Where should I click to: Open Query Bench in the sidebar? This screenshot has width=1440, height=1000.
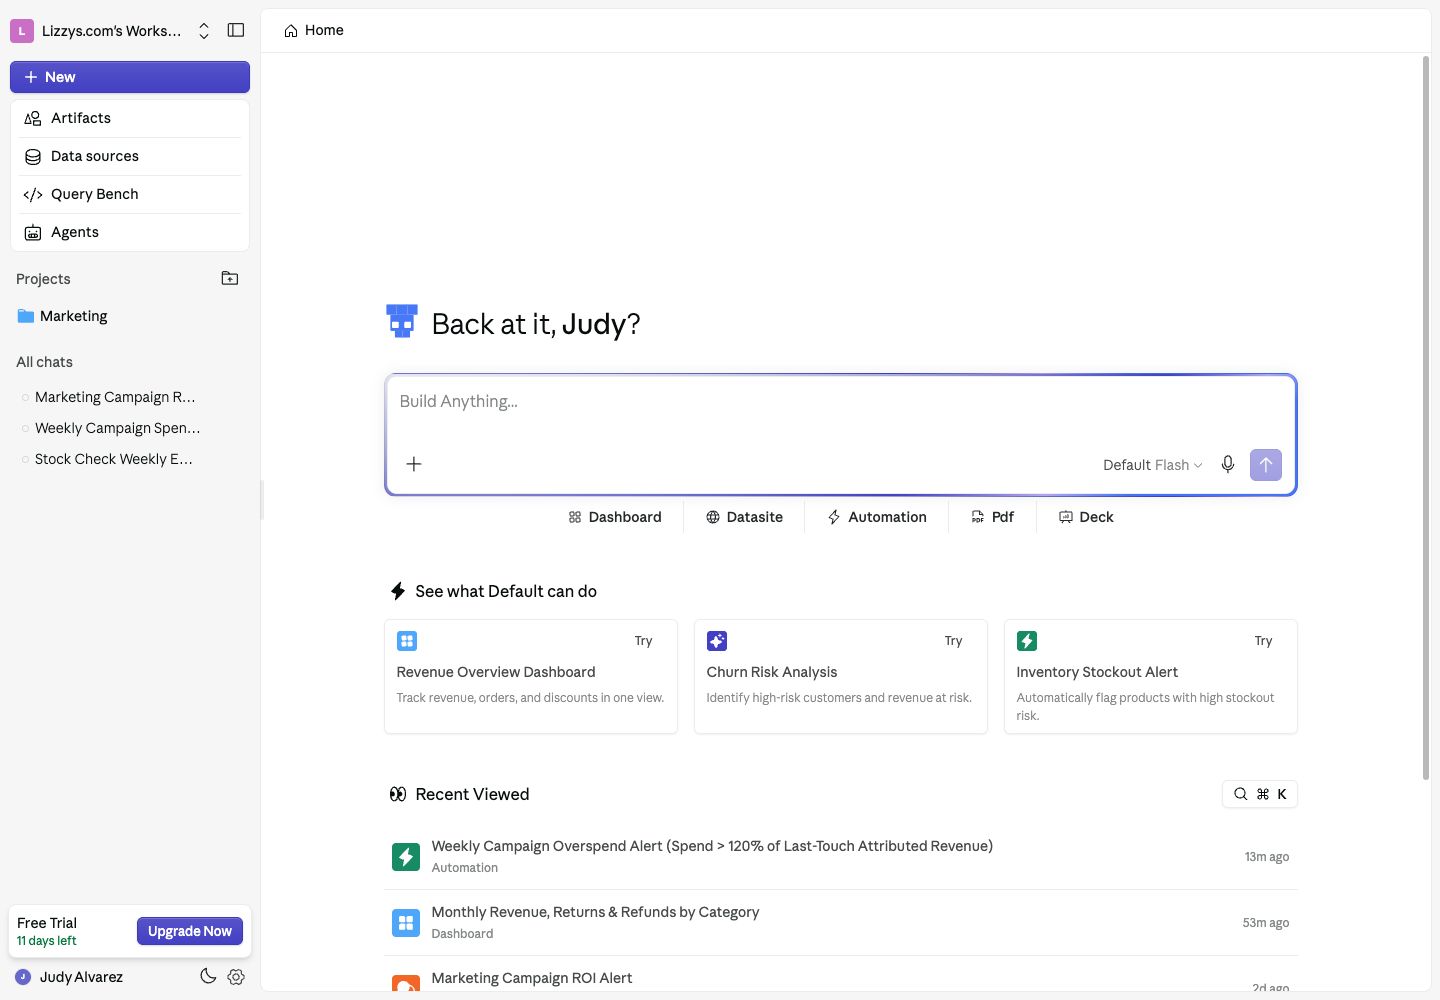click(x=130, y=194)
